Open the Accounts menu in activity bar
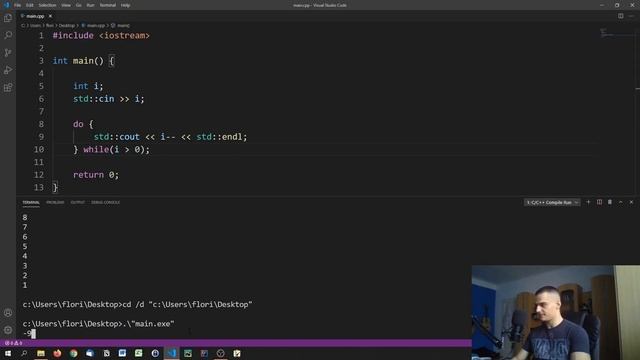 pyautogui.click(x=8, y=313)
